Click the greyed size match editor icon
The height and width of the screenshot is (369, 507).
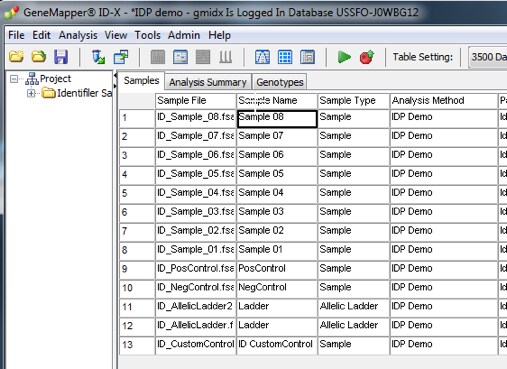(203, 57)
